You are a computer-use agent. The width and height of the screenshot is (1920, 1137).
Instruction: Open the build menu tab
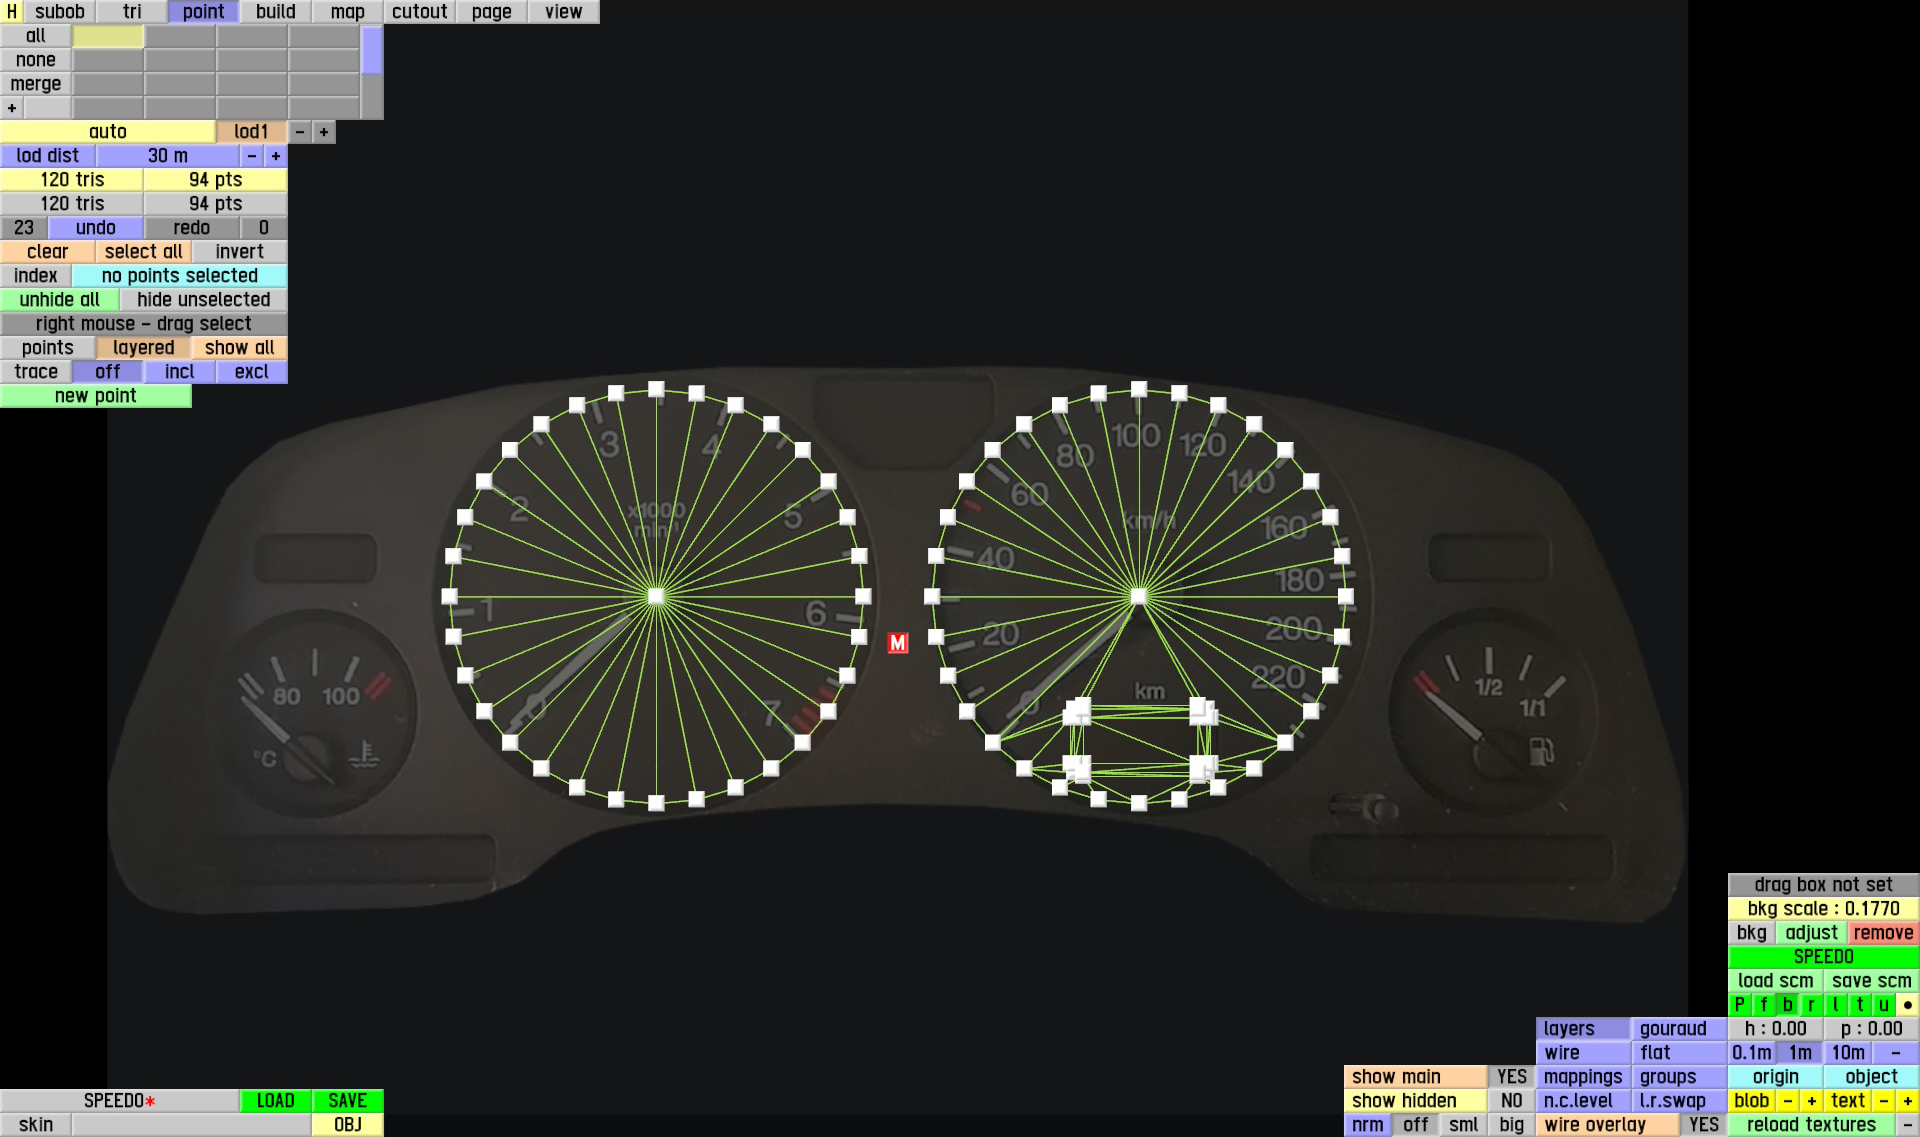click(275, 12)
